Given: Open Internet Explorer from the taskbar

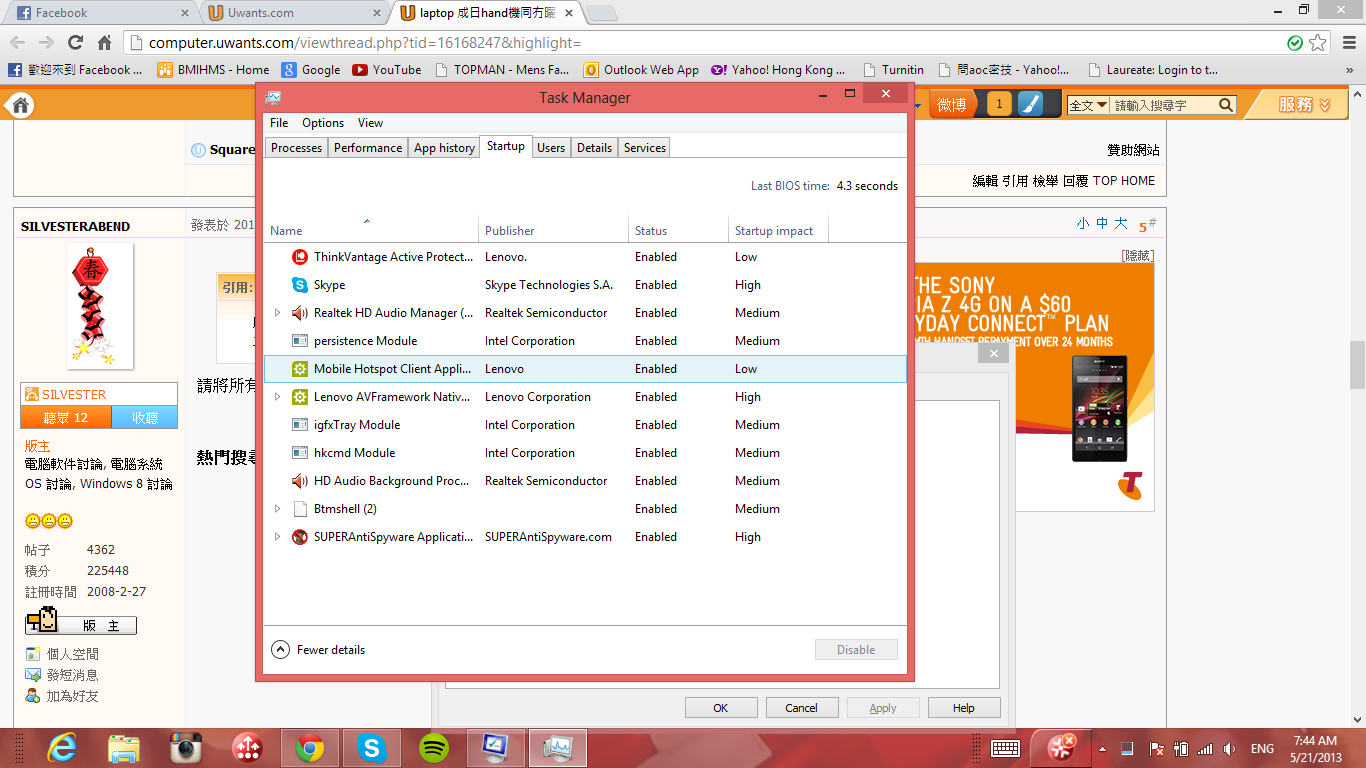Looking at the screenshot, I should click(61, 748).
